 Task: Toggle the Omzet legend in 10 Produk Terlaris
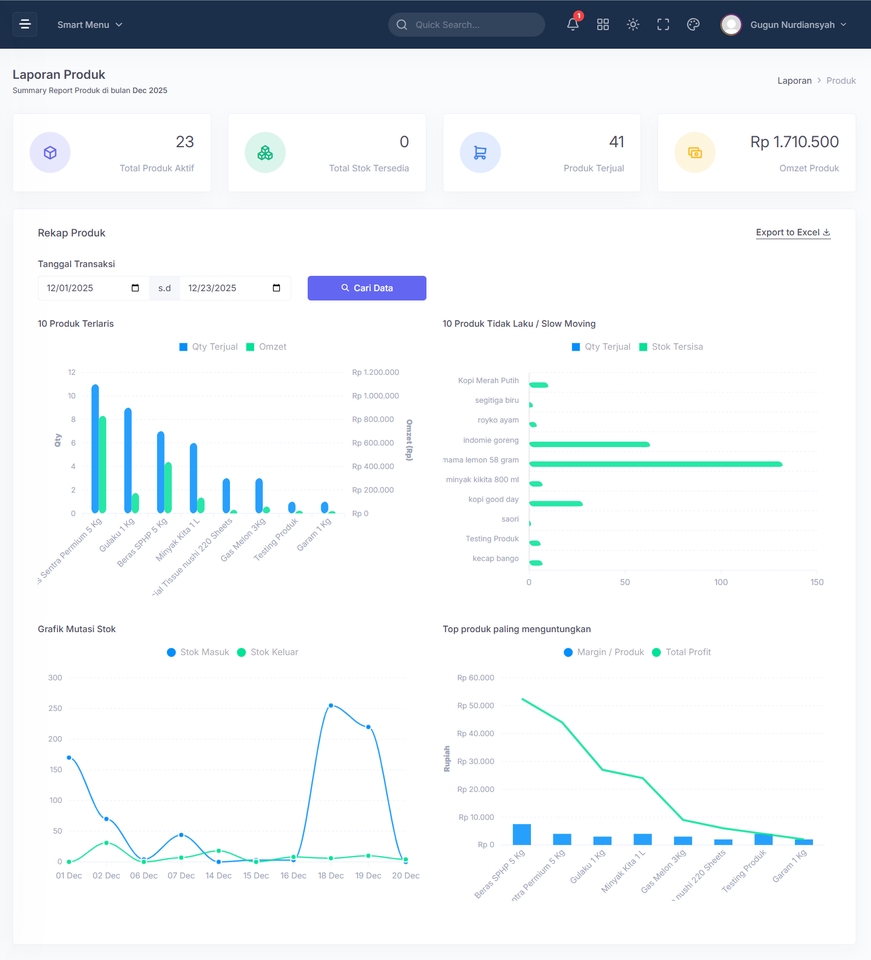coord(266,347)
